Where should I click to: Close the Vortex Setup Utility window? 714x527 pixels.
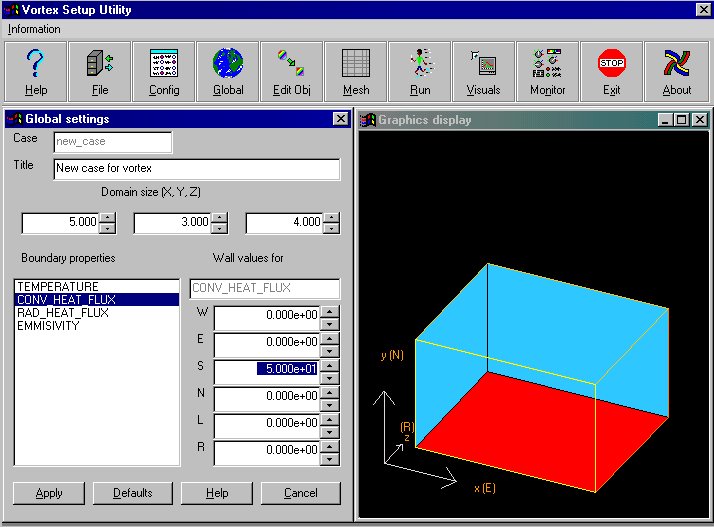(704, 9)
